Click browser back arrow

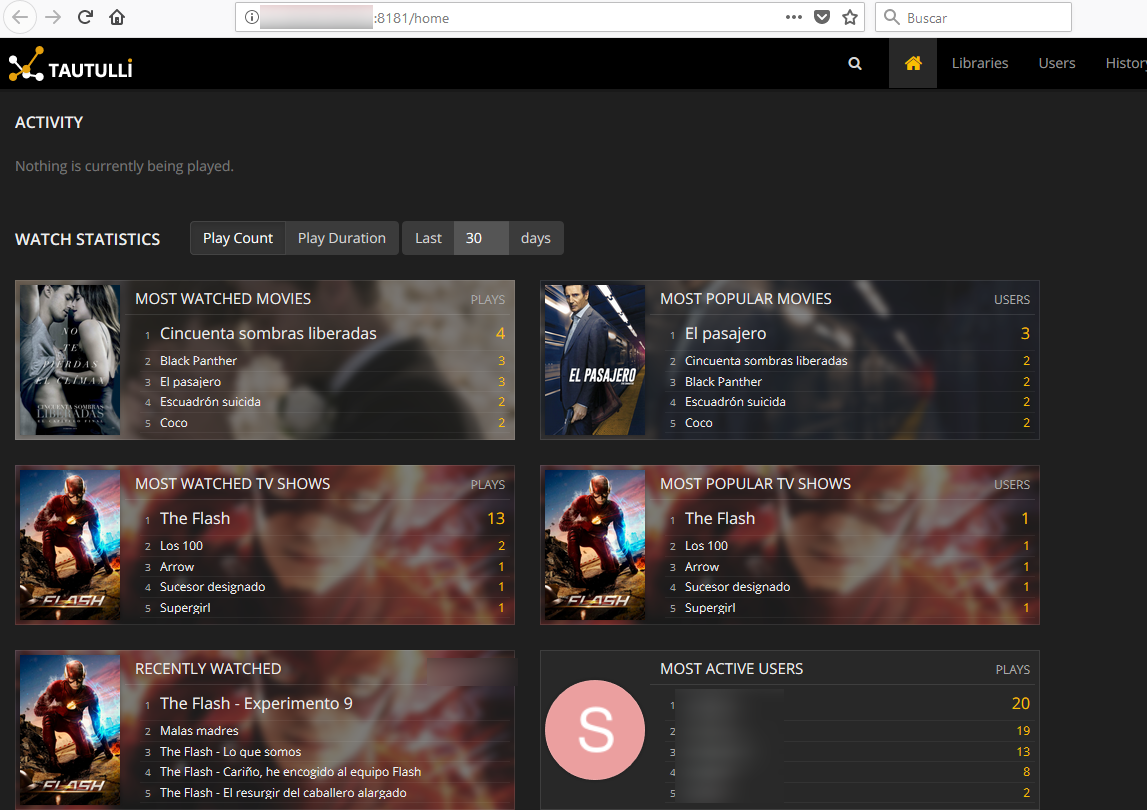click(x=20, y=18)
